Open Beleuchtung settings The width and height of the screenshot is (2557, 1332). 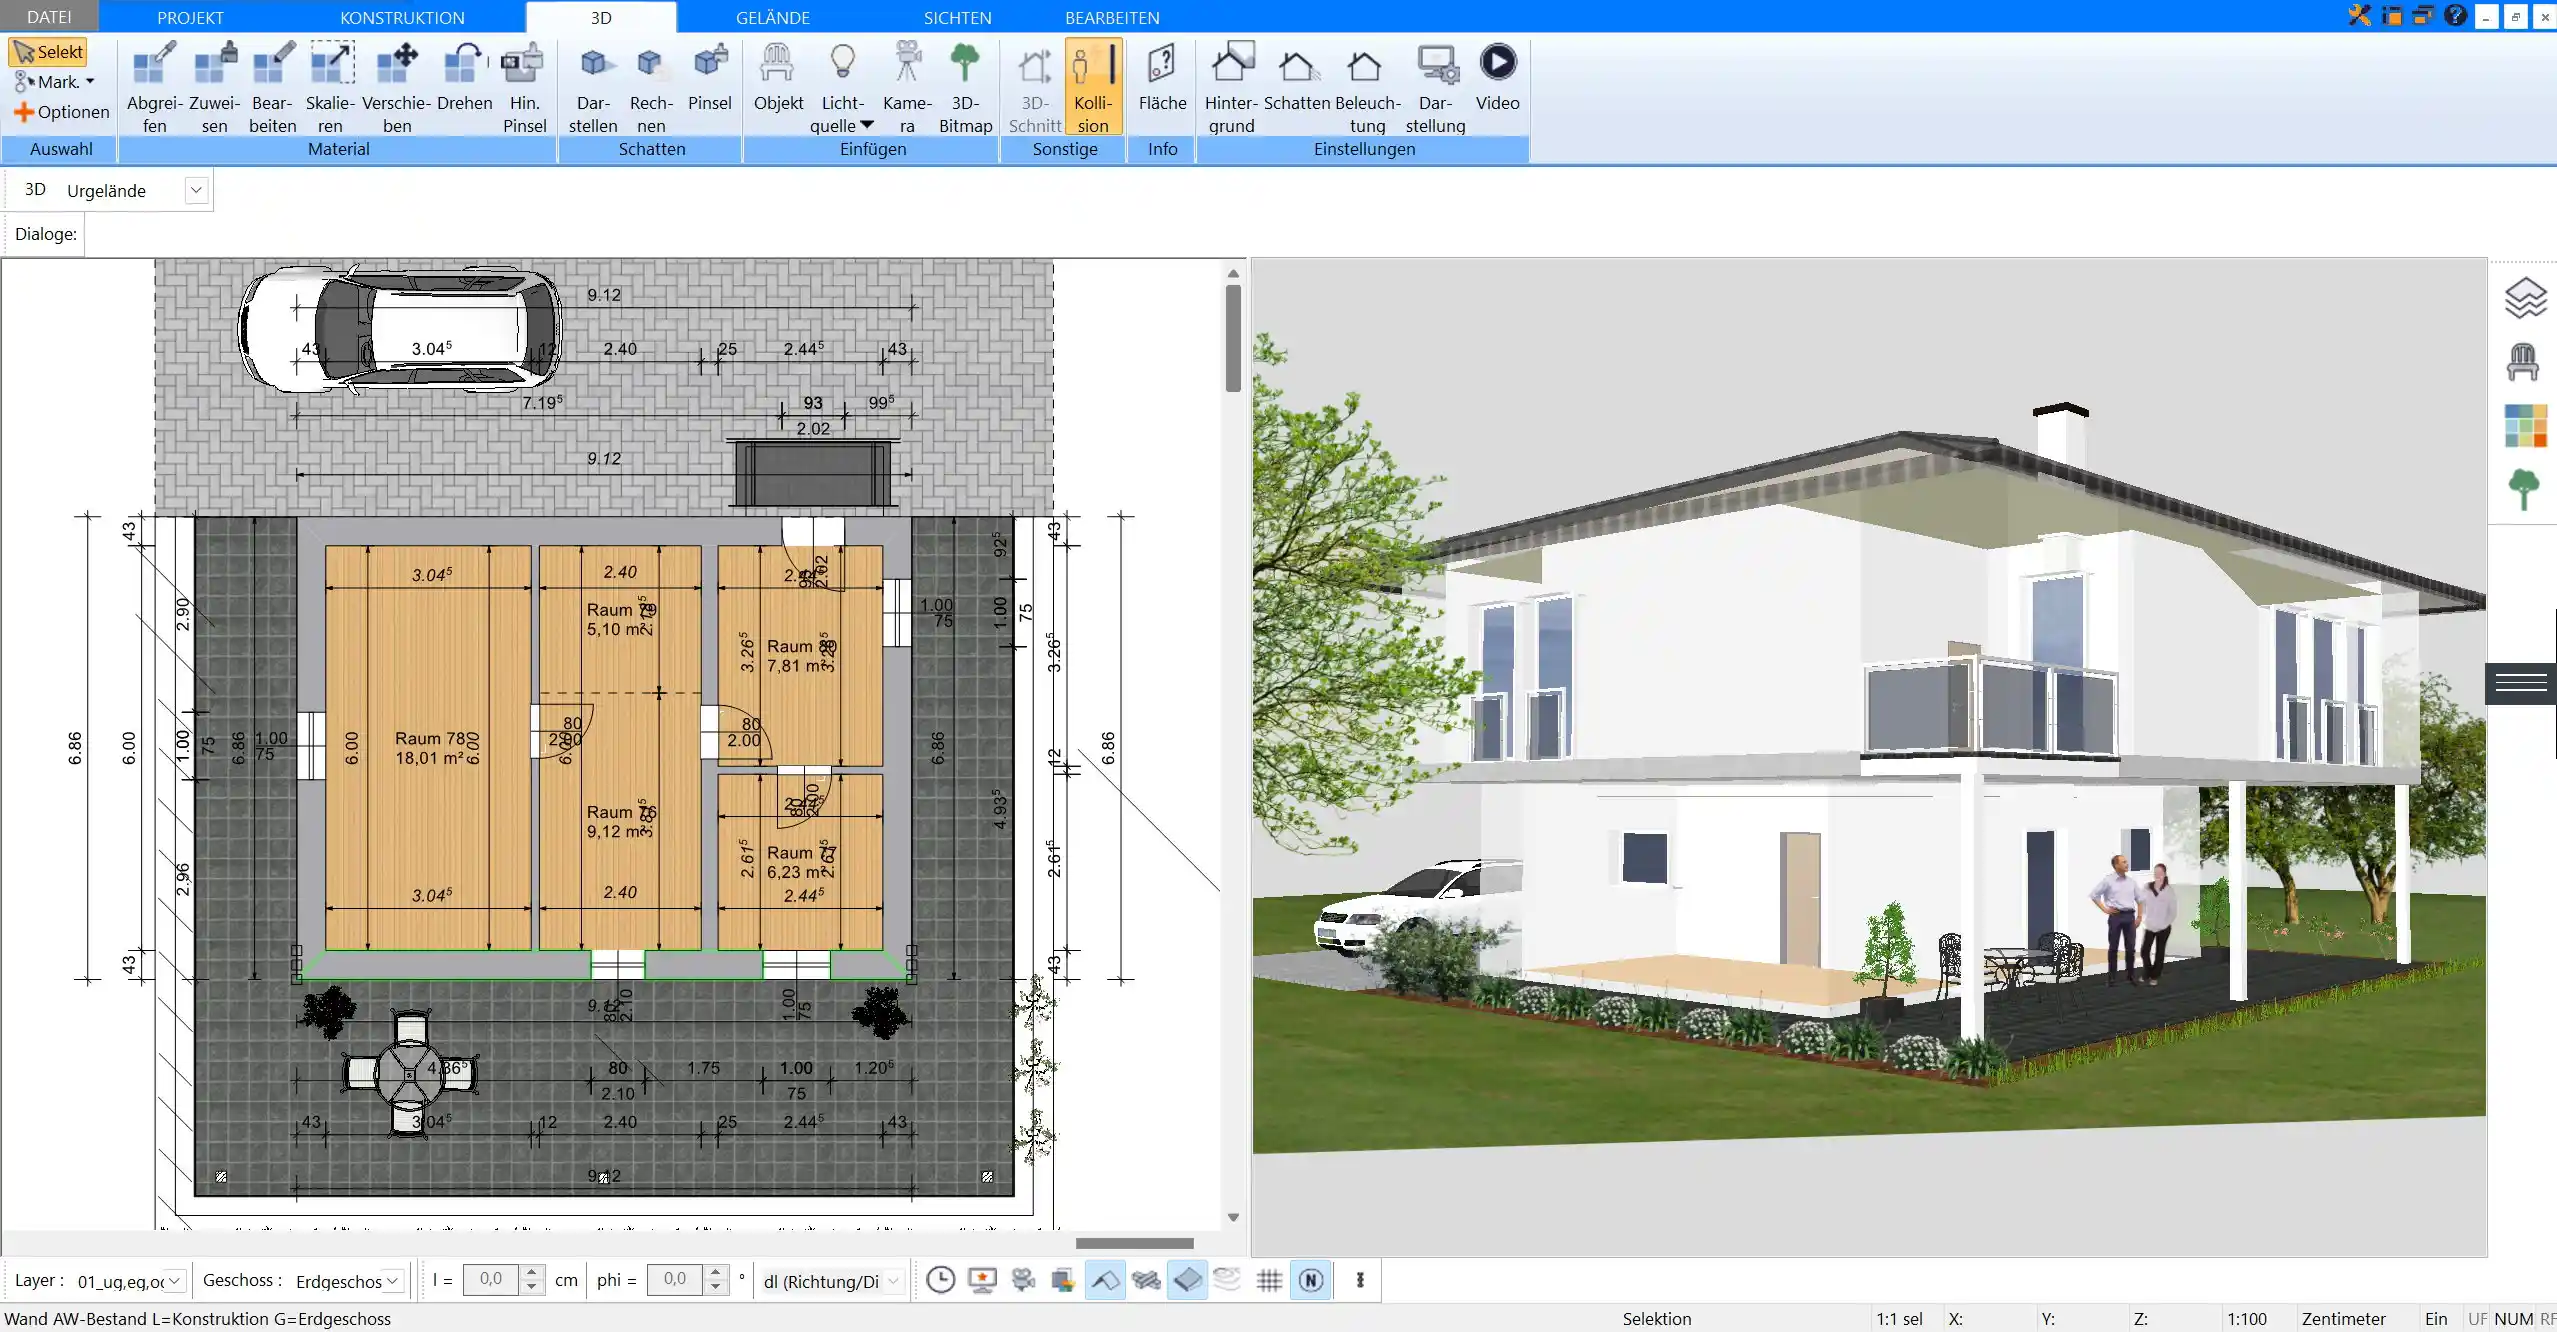(x=1367, y=88)
